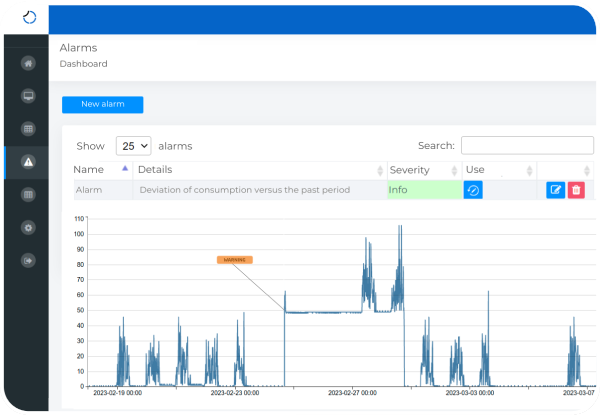Click the New alarm button
Viewport: 600px width, 415px height.
point(103,104)
